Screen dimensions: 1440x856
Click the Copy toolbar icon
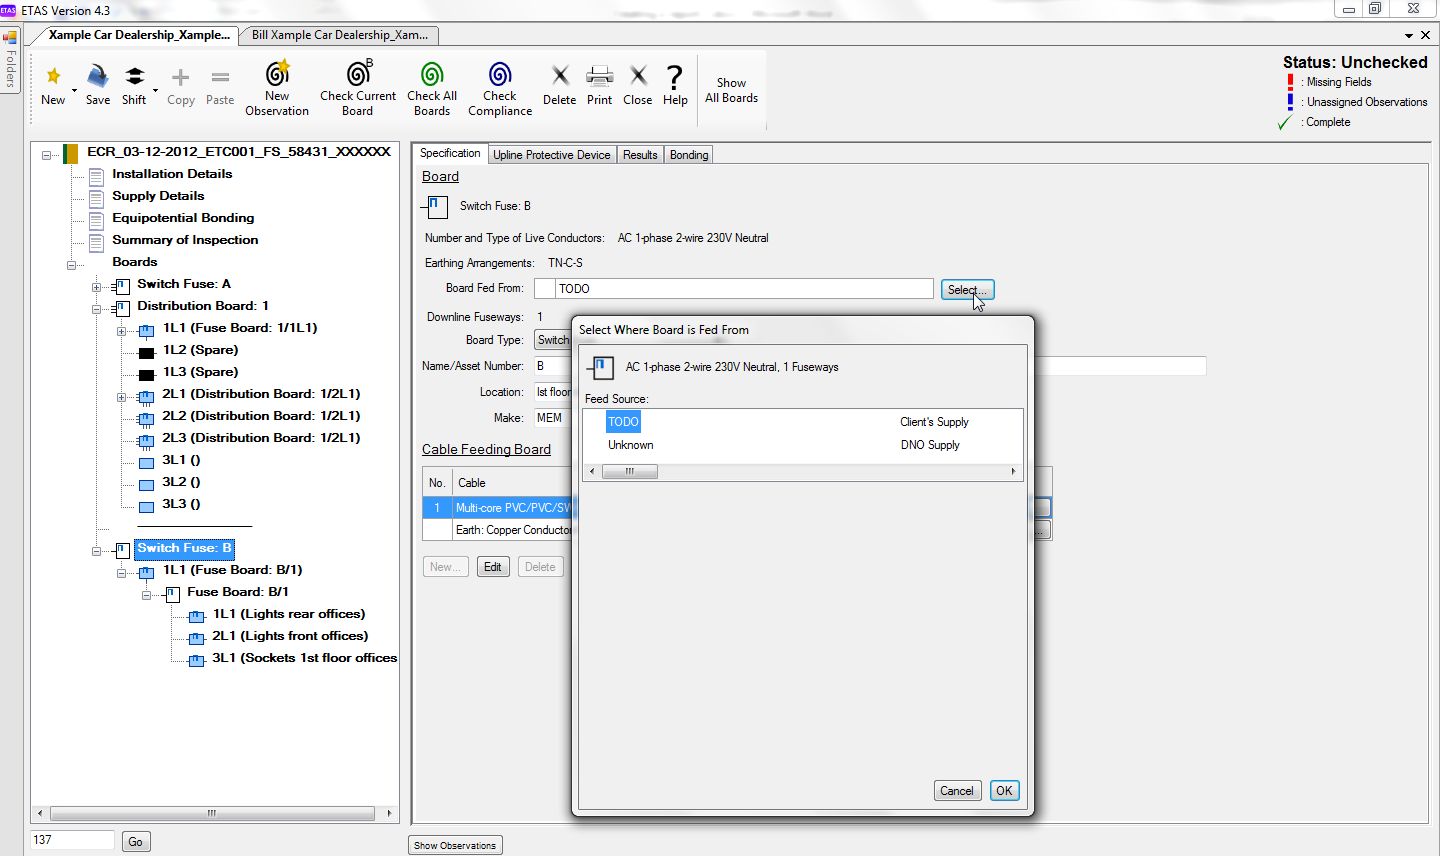click(180, 77)
